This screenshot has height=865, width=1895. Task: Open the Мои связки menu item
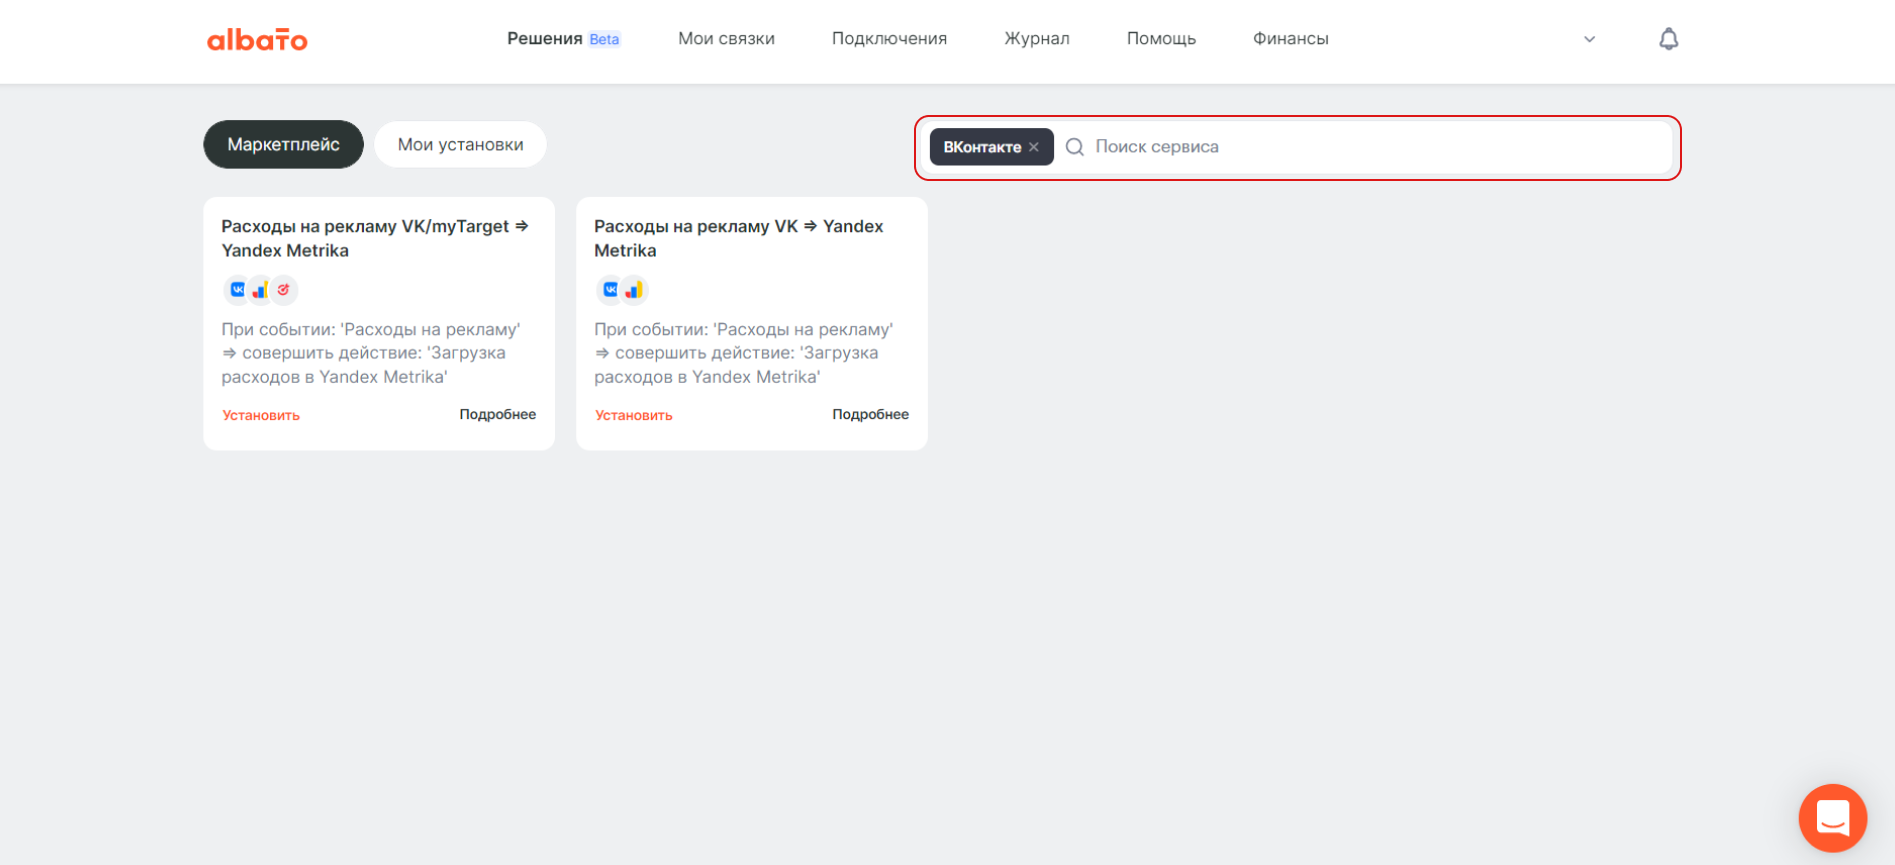pyautogui.click(x=726, y=39)
